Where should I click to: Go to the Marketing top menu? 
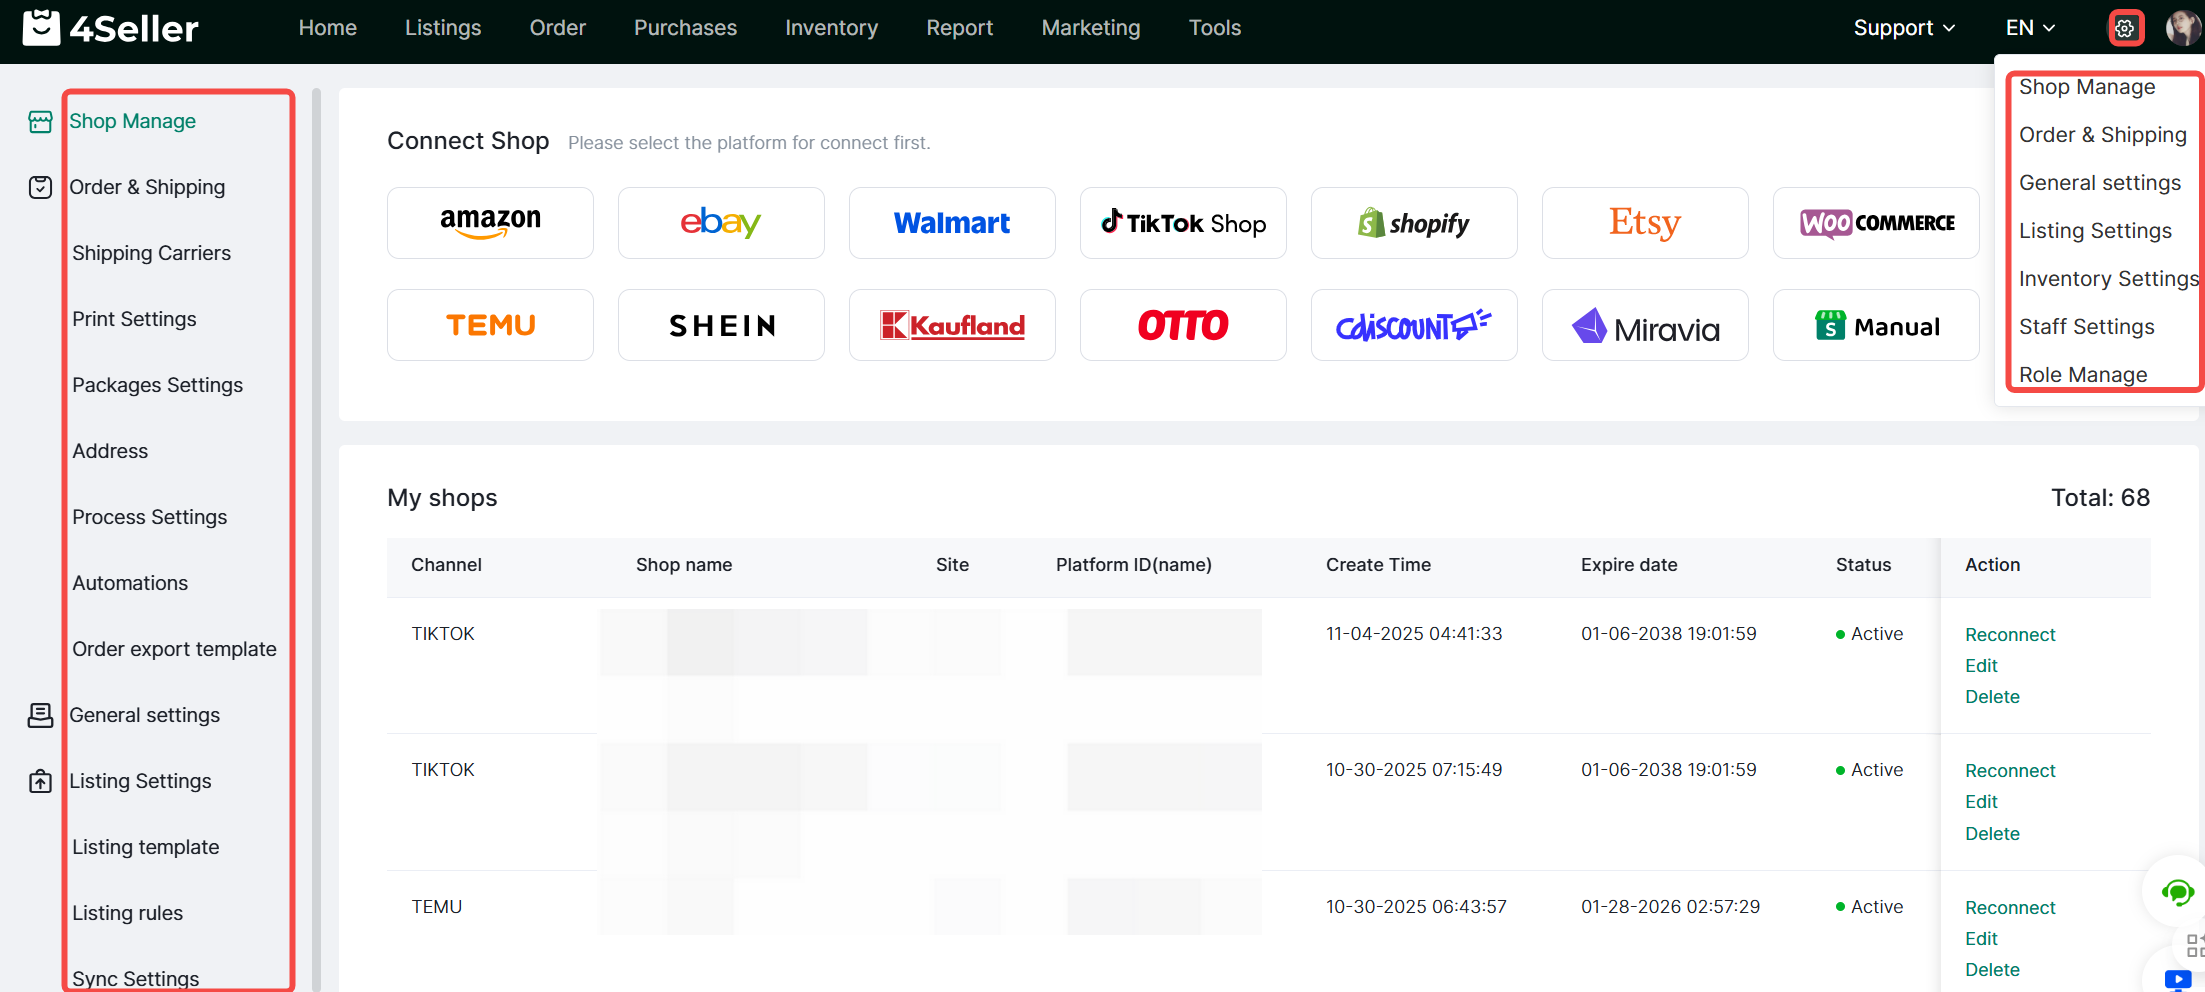[x=1090, y=28]
